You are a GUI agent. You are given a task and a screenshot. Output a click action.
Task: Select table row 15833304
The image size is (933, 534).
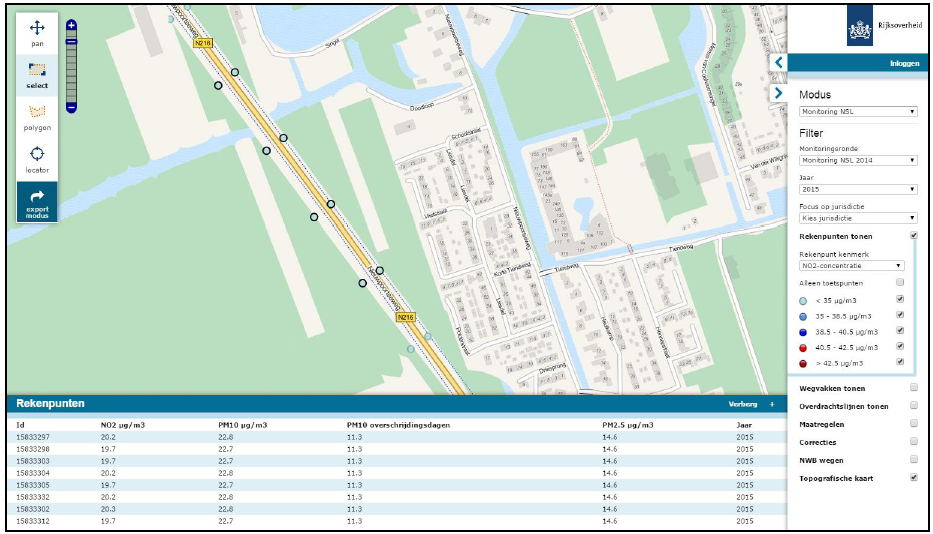pyautogui.click(x=396, y=473)
